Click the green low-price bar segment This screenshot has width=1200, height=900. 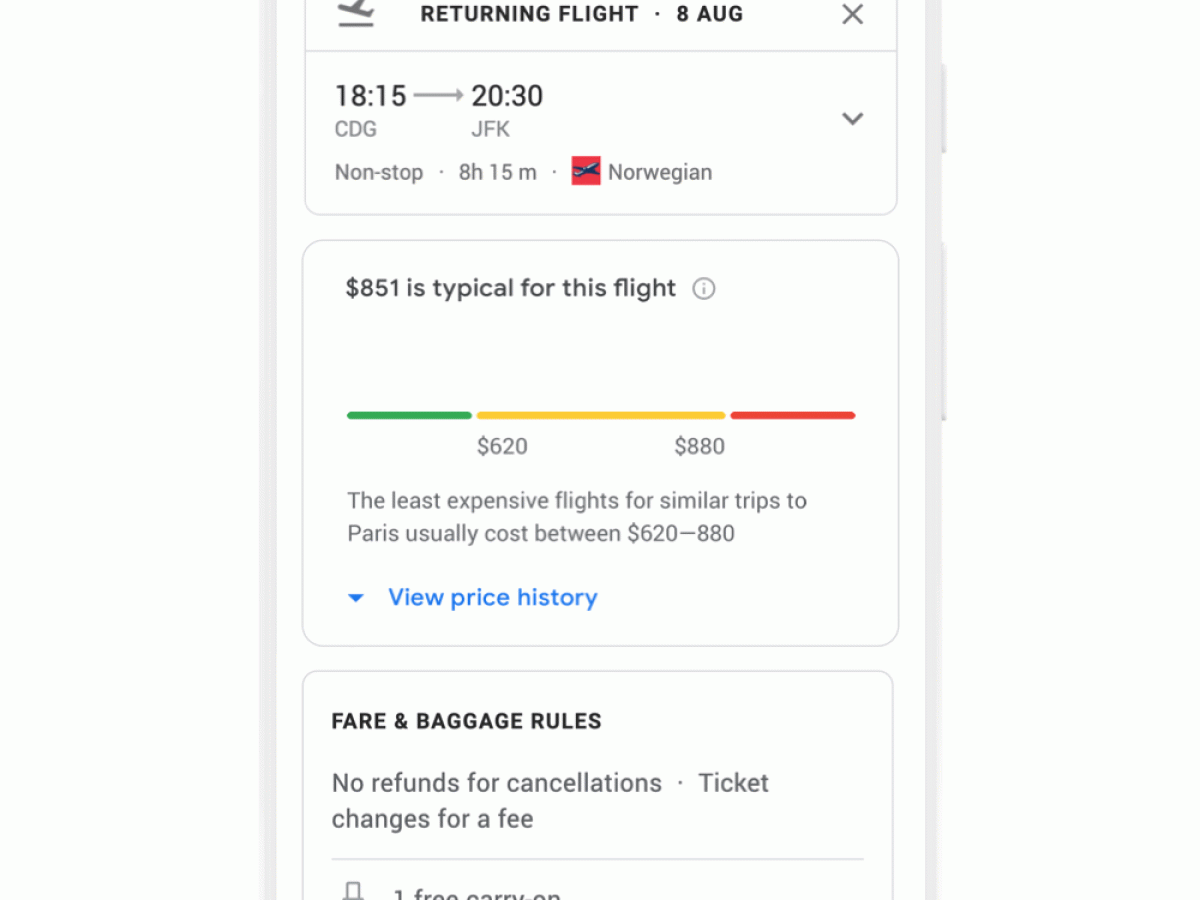point(409,415)
